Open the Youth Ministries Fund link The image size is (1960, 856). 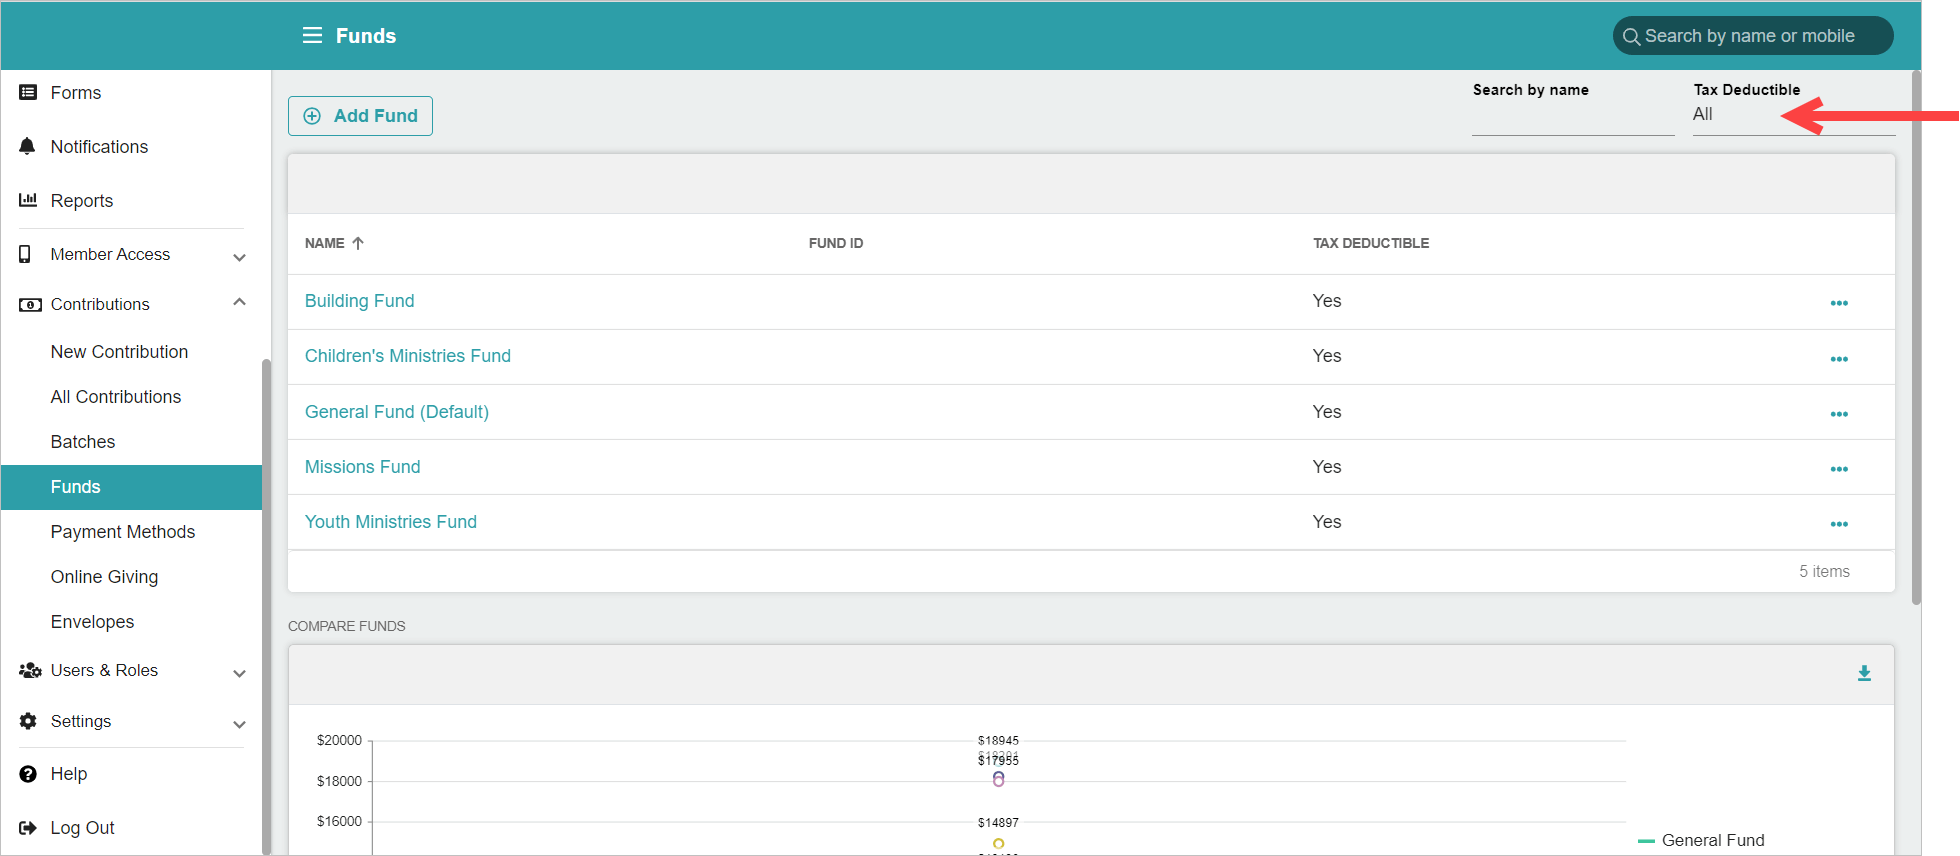point(390,522)
